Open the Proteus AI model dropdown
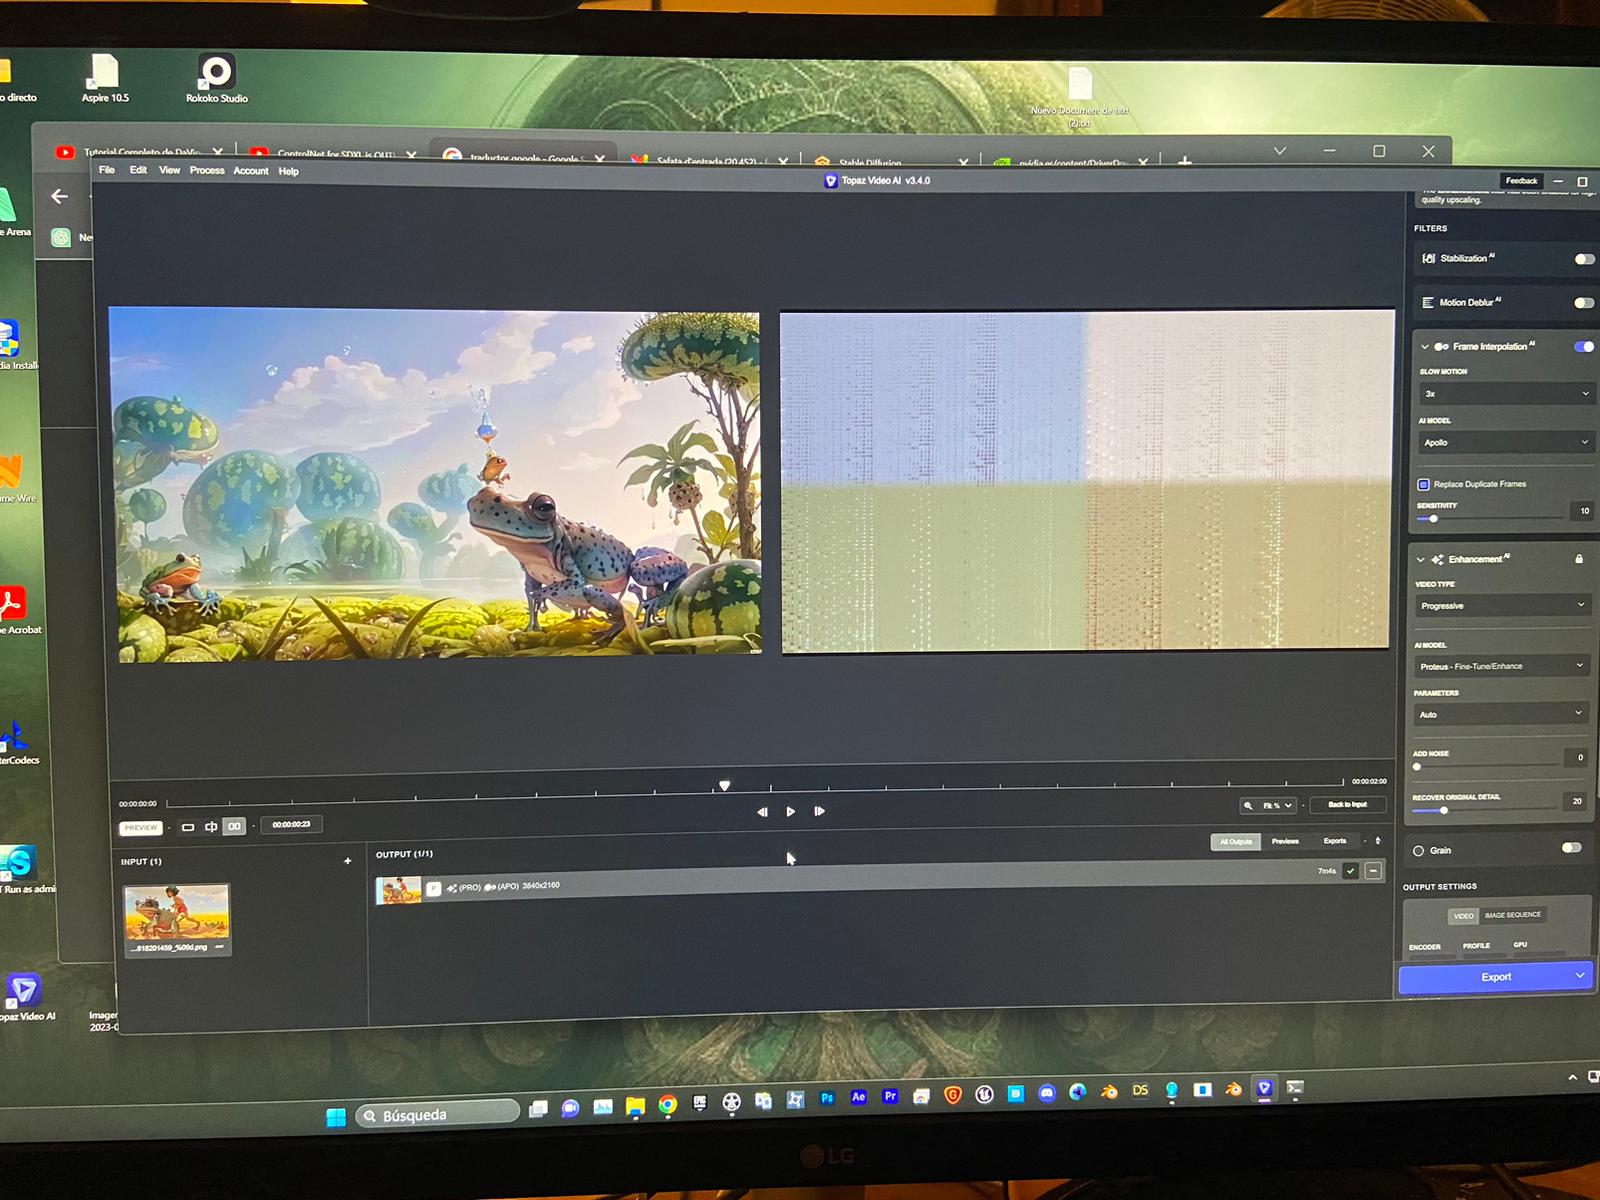 [1502, 666]
